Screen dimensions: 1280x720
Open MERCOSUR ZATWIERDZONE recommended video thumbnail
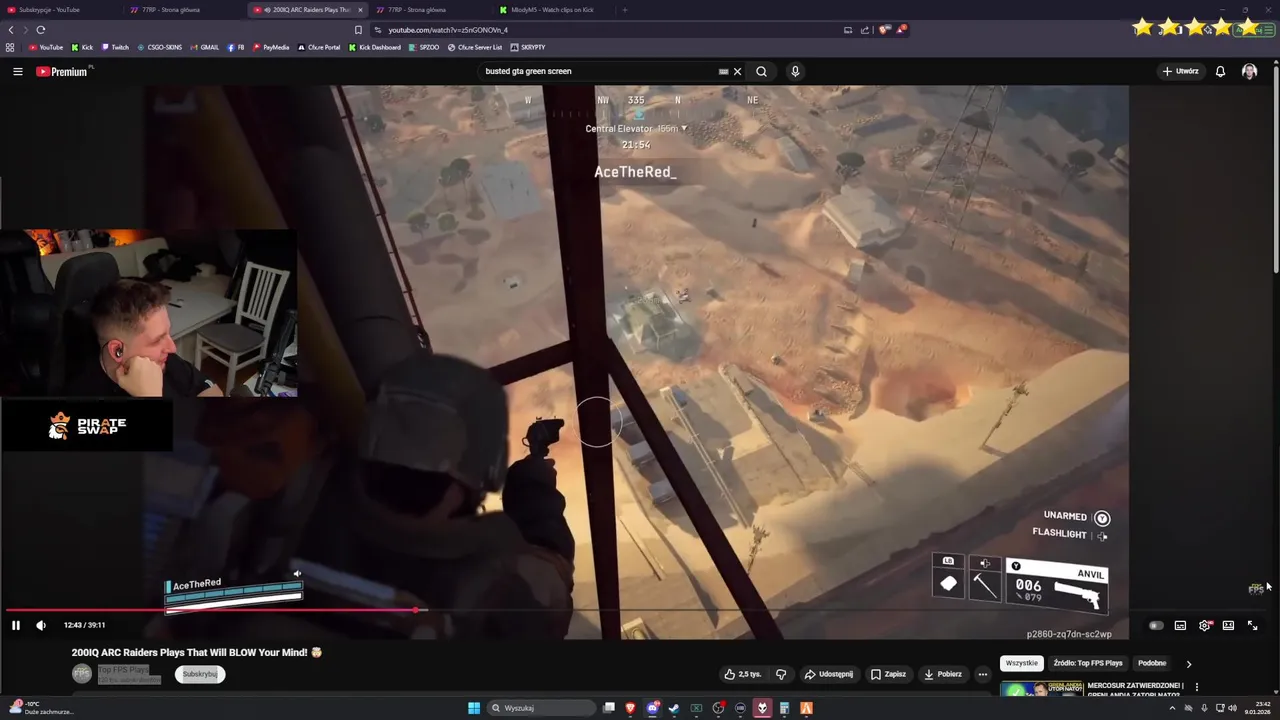[1041, 688]
